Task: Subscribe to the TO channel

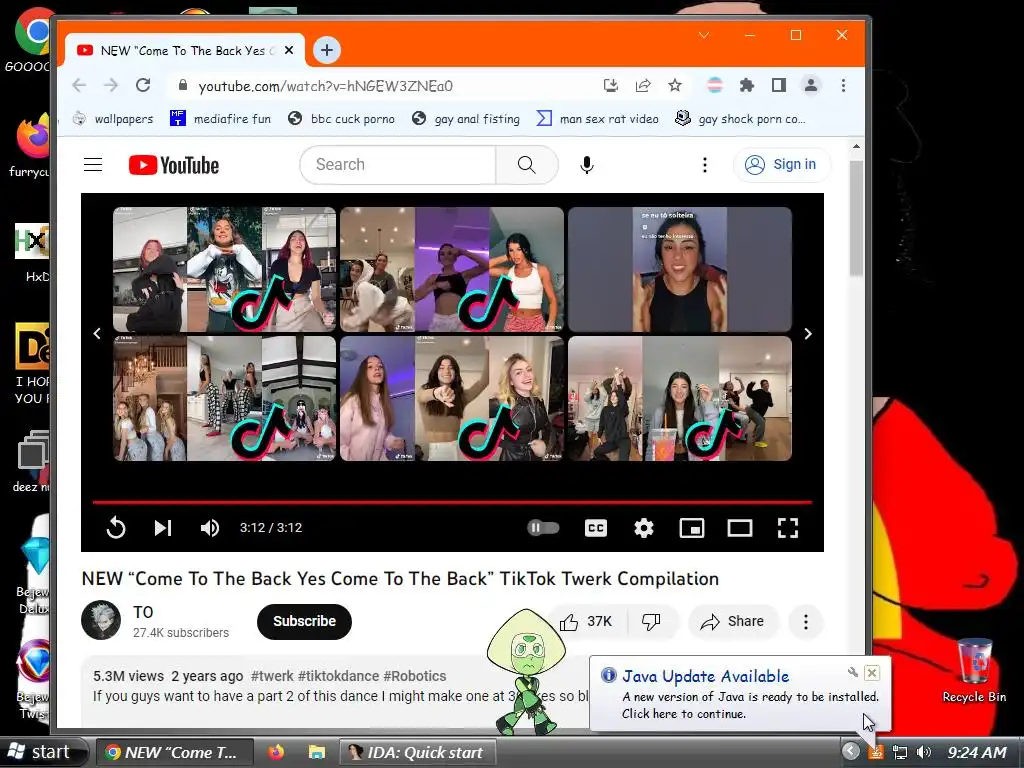Action: [304, 621]
